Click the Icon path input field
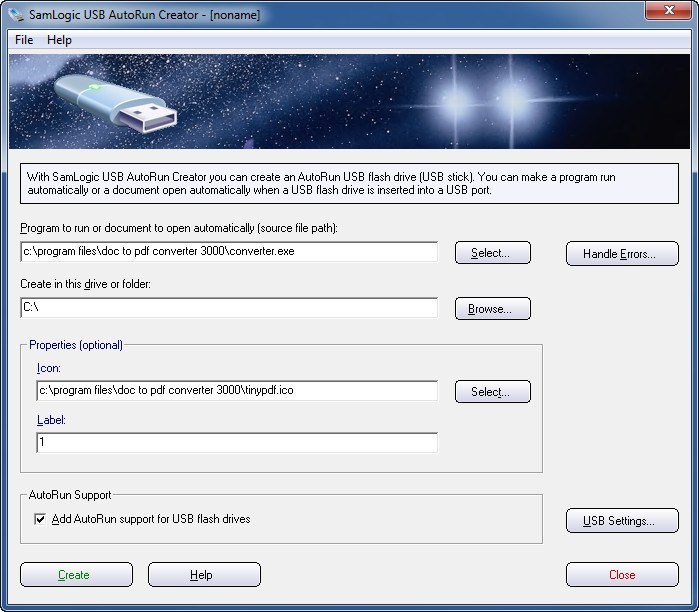This screenshot has width=699, height=612. (237, 391)
